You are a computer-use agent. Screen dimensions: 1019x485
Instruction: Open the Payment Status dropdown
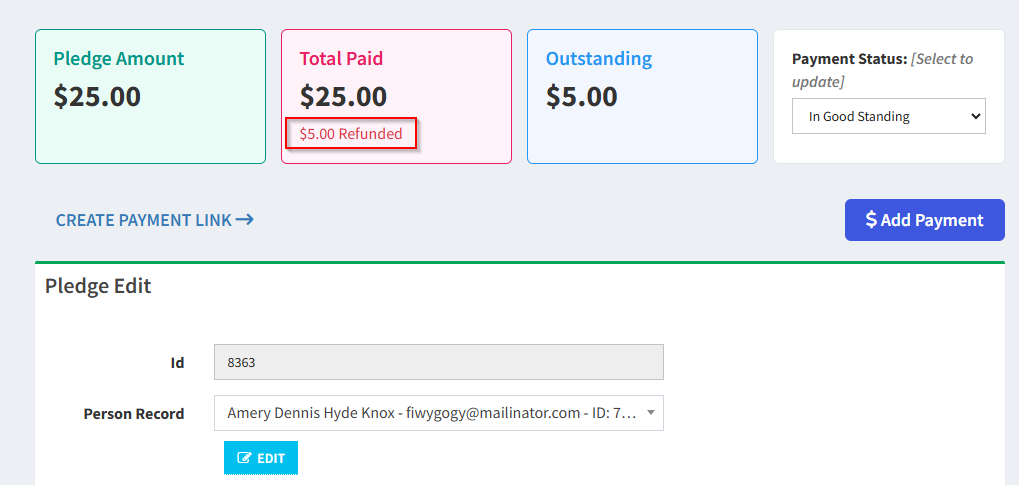click(x=888, y=116)
